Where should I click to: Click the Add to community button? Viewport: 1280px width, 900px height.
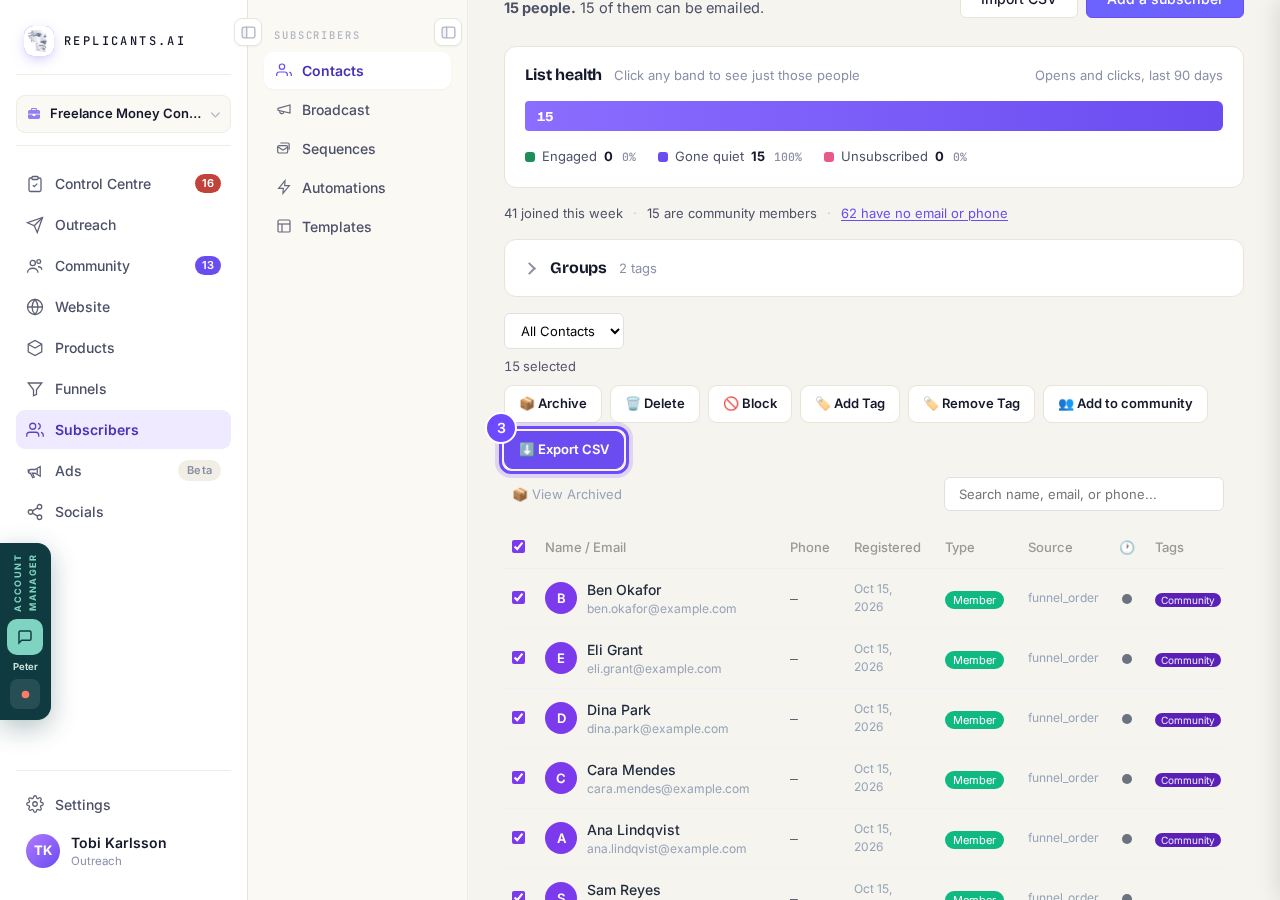(1125, 404)
